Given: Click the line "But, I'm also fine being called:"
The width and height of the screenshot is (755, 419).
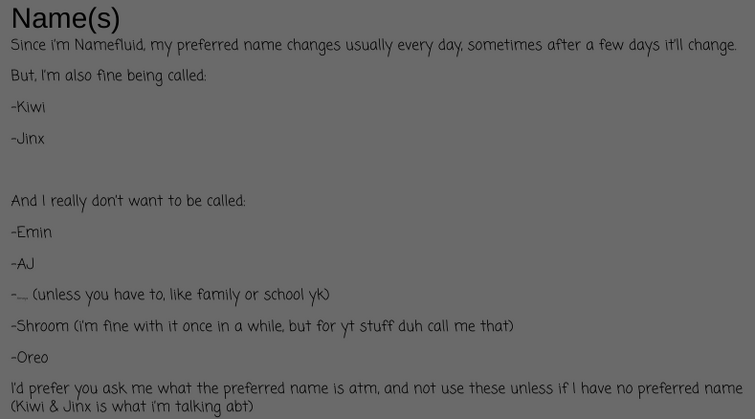Looking at the screenshot, I should pos(109,76).
